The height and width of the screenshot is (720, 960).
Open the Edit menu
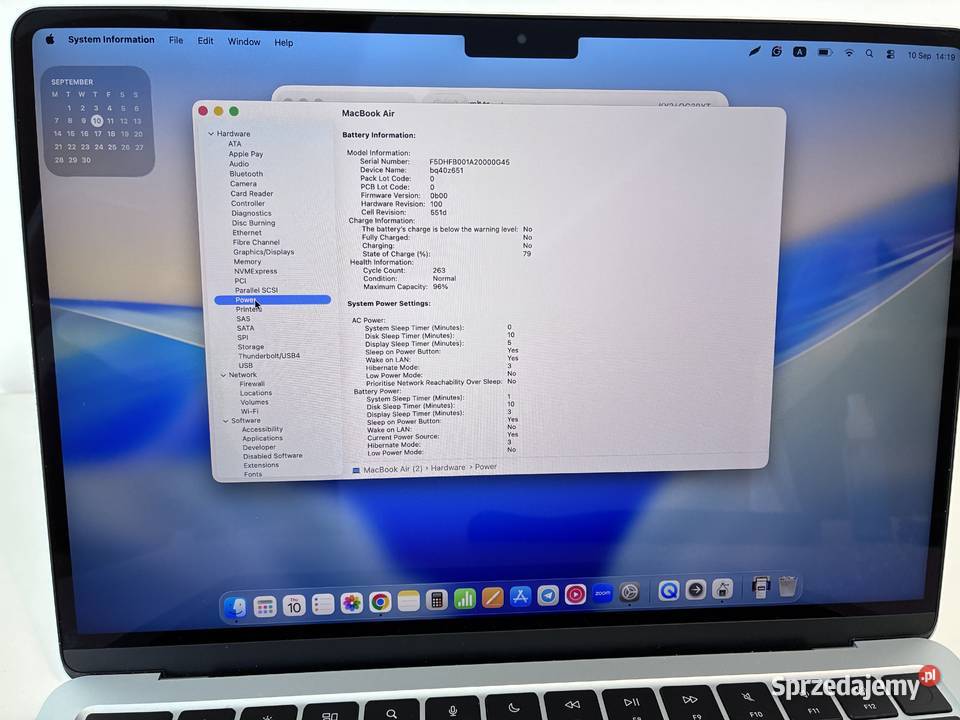click(205, 41)
